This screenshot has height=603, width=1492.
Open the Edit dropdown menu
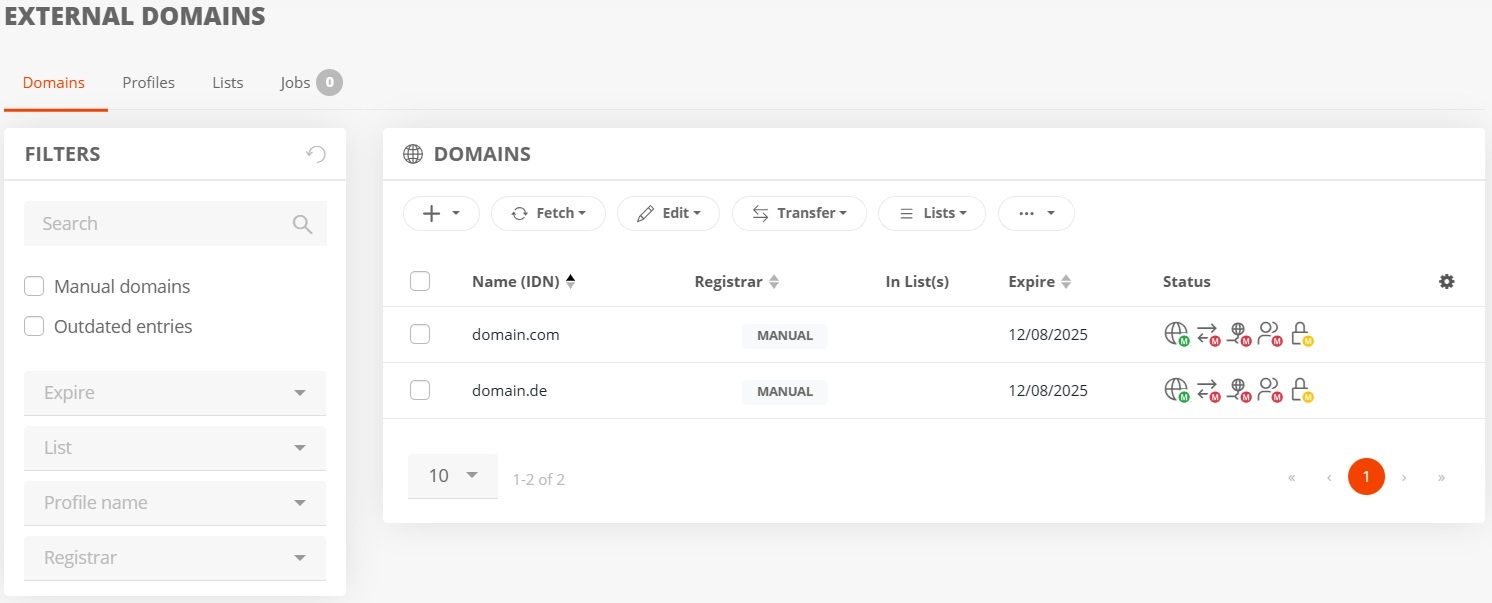point(668,213)
